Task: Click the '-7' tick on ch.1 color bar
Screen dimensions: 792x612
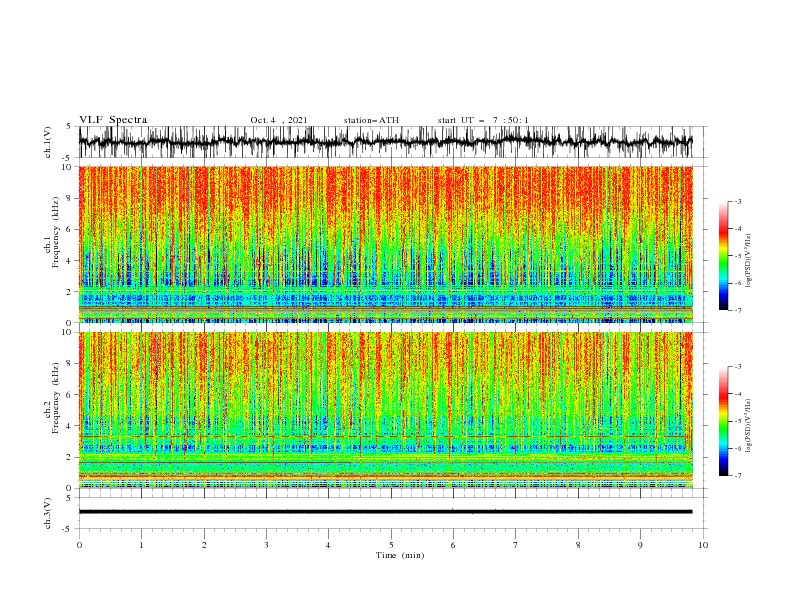Action: [737, 310]
